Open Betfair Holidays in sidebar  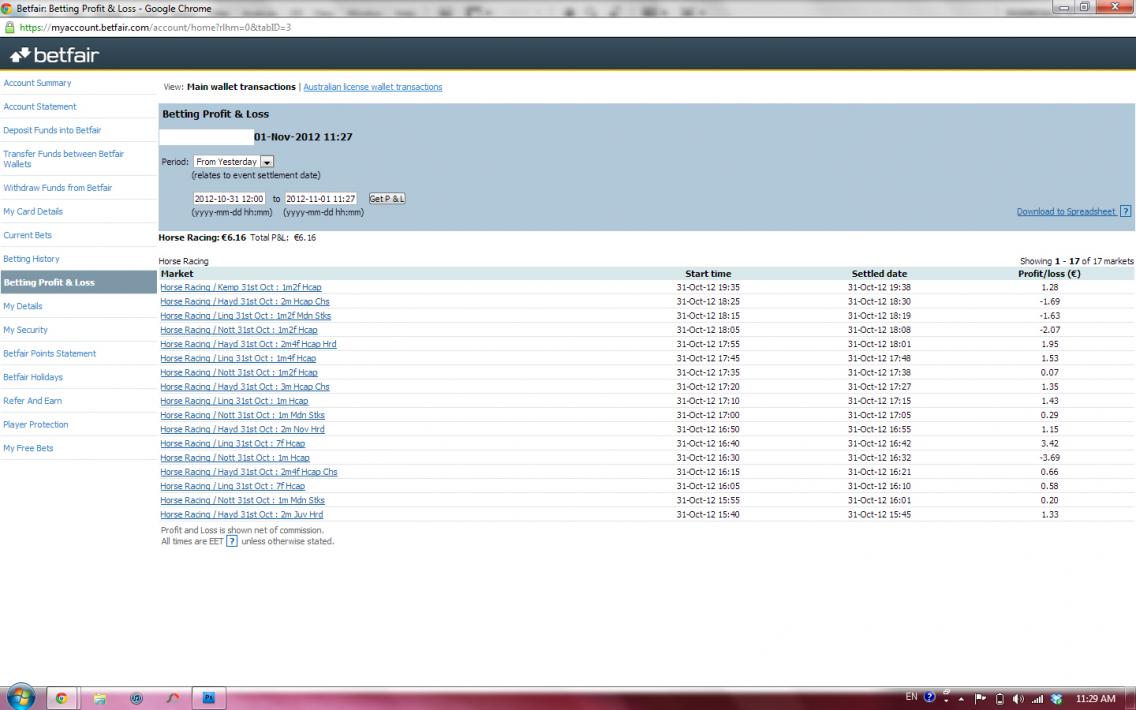tap(33, 377)
